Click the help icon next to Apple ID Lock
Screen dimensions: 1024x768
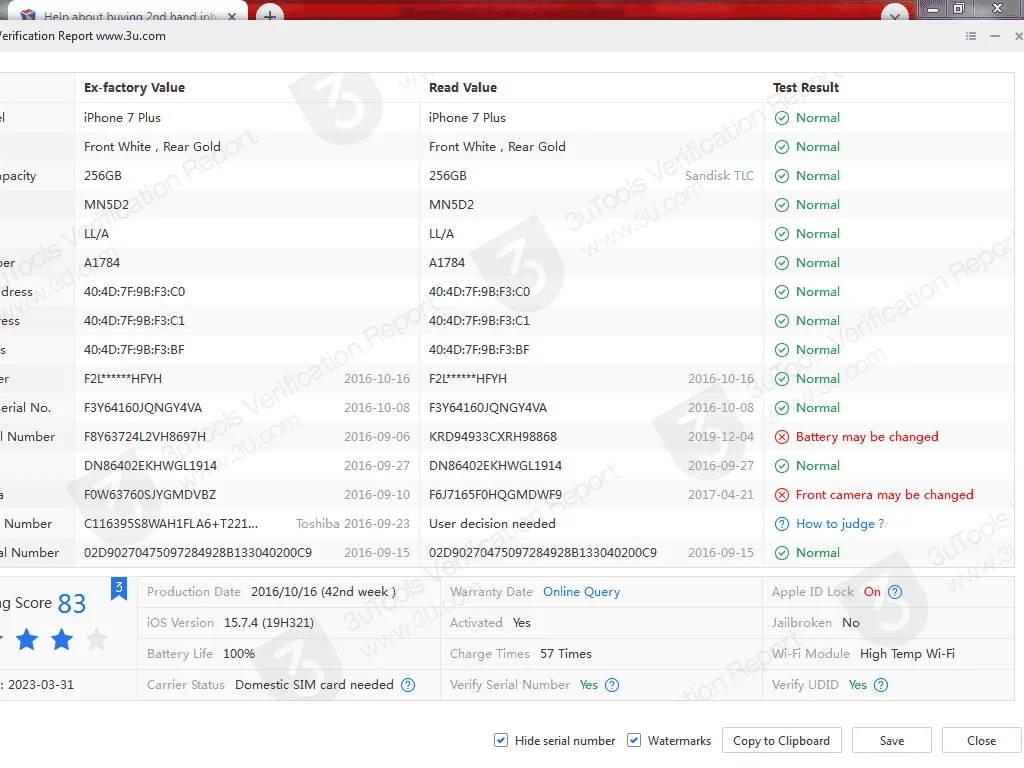895,592
